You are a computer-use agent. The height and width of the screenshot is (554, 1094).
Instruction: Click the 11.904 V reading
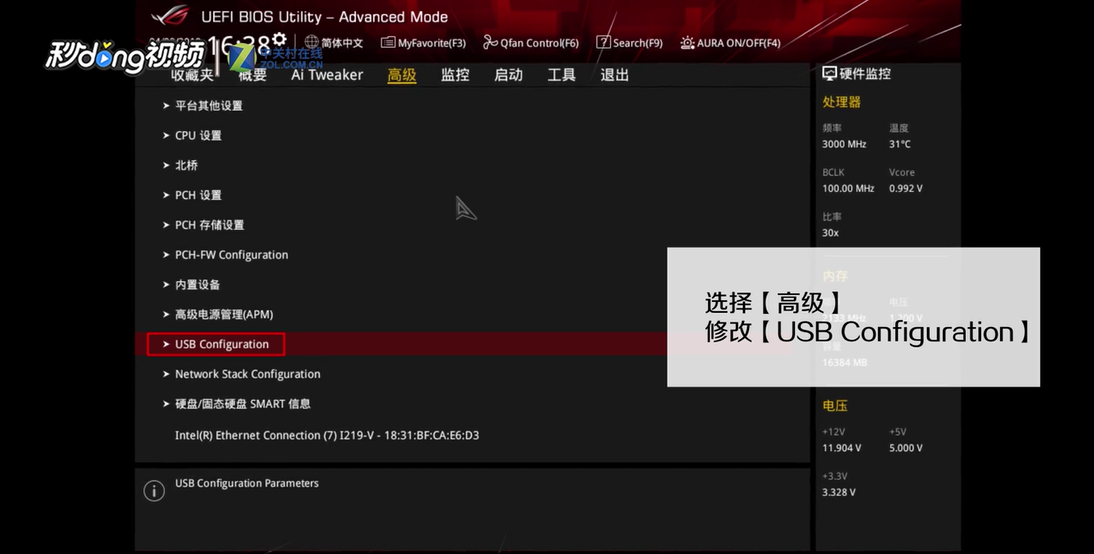[x=841, y=448]
